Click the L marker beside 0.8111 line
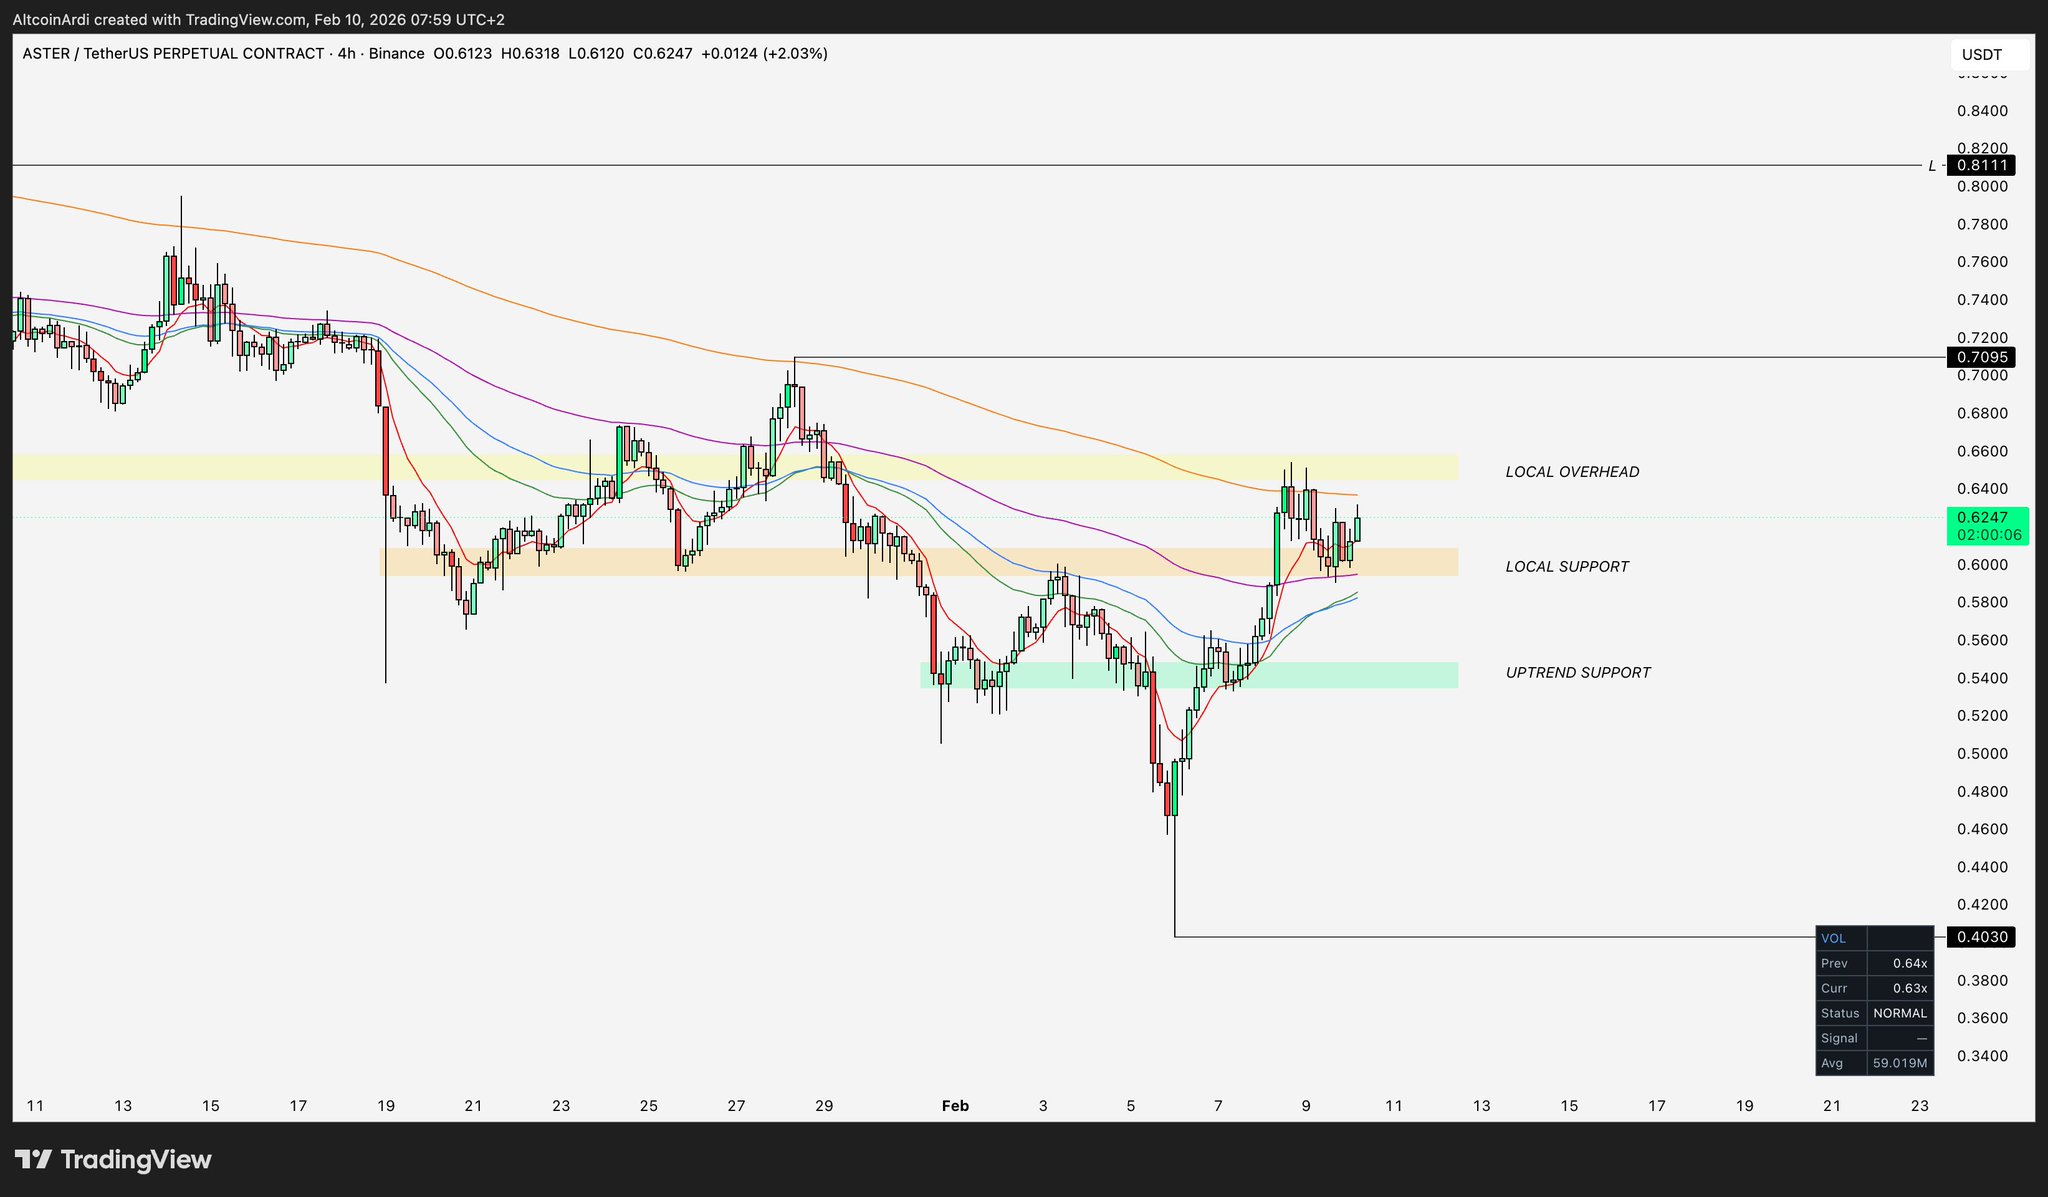2048x1197 pixels. click(x=1932, y=166)
